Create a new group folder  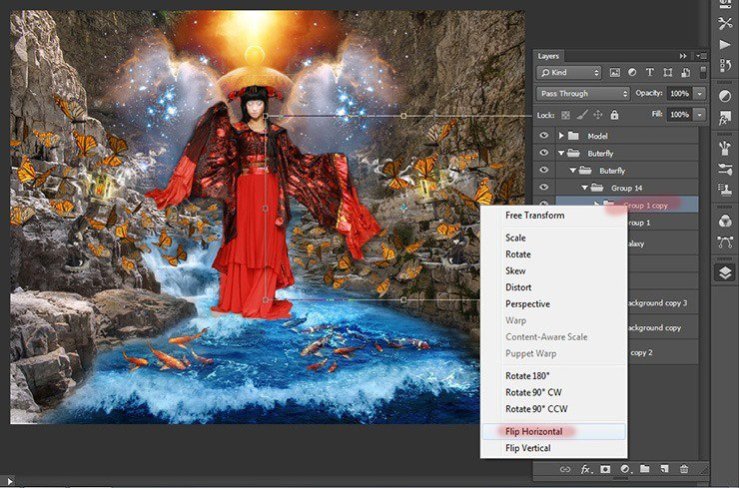click(644, 469)
